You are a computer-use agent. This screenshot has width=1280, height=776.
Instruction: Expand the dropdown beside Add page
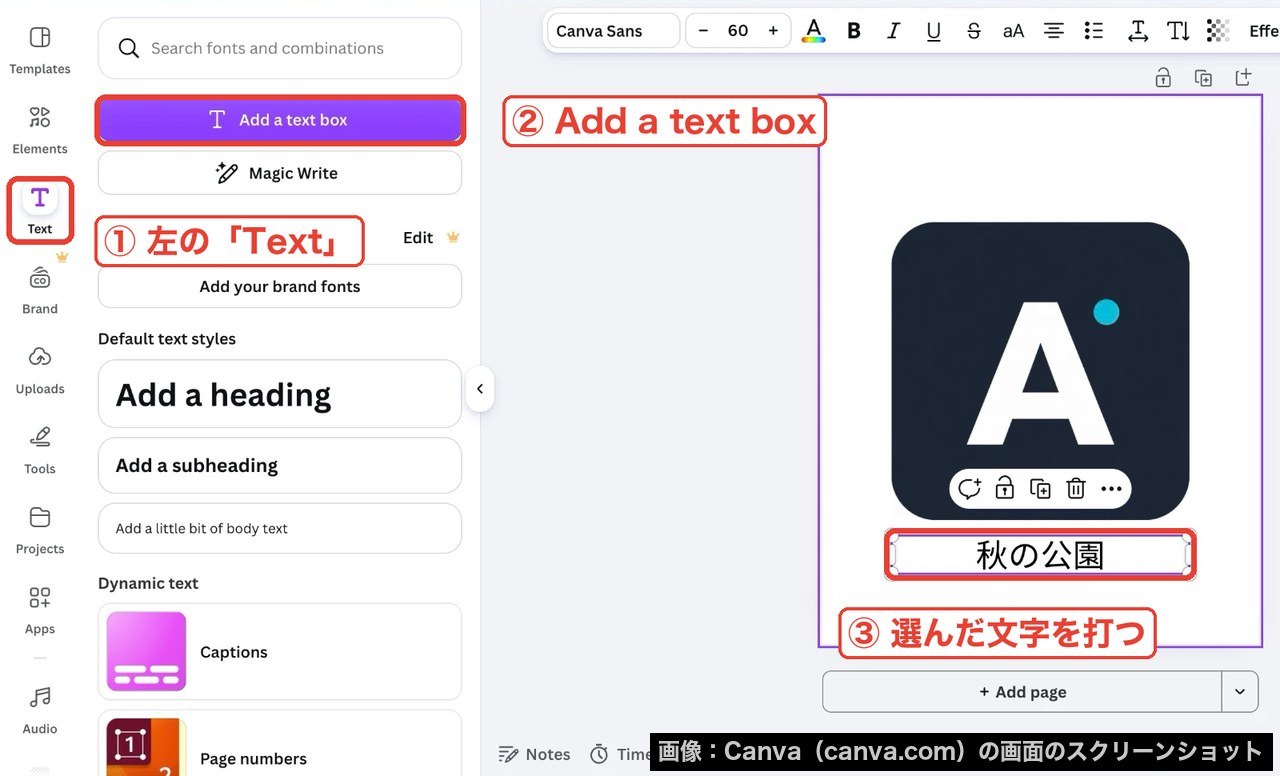pyautogui.click(x=1240, y=692)
